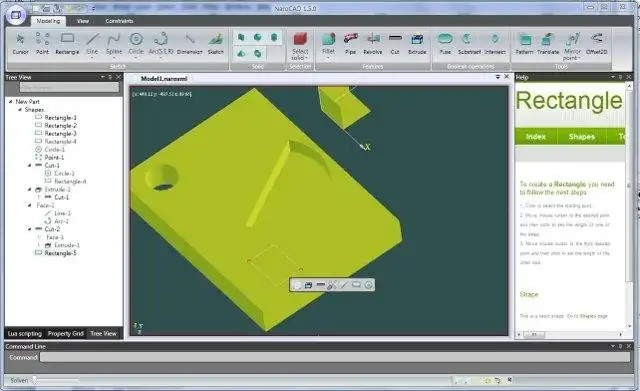Open the Line tool dropdown arrow
Viewport: 640px width, 391px height.
92,58
